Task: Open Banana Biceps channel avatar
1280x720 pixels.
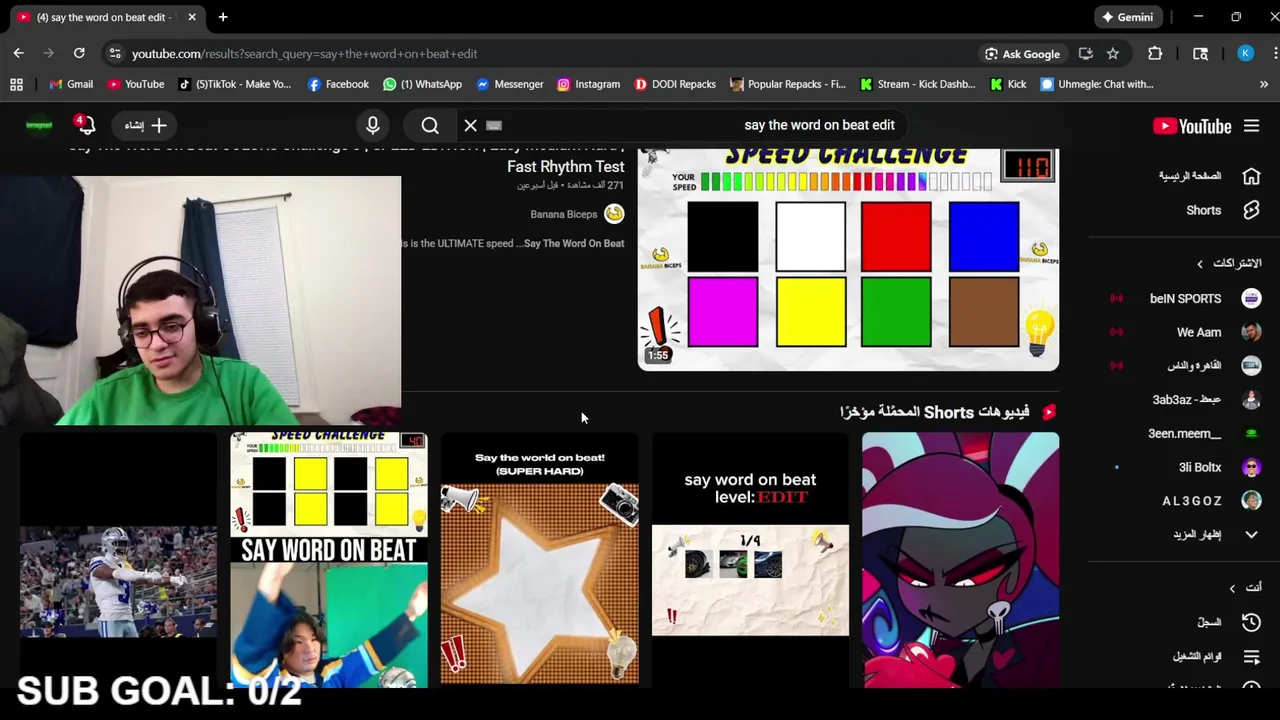Action: 614,213
